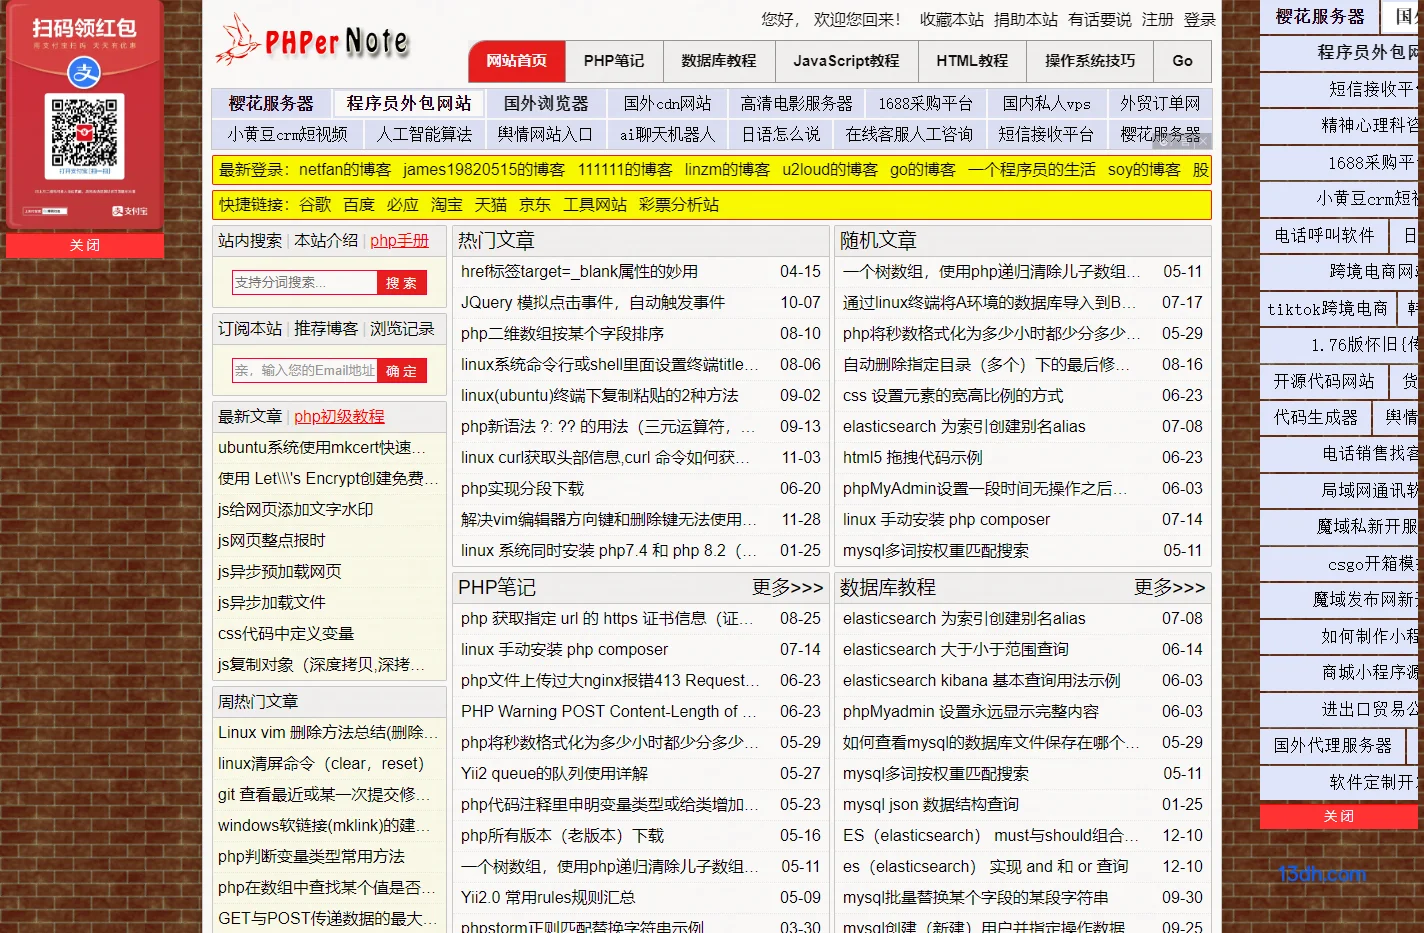This screenshot has width=1424, height=933.
Task: Click the 在线客服人工咨询 ad link
Action: pyautogui.click(x=909, y=134)
